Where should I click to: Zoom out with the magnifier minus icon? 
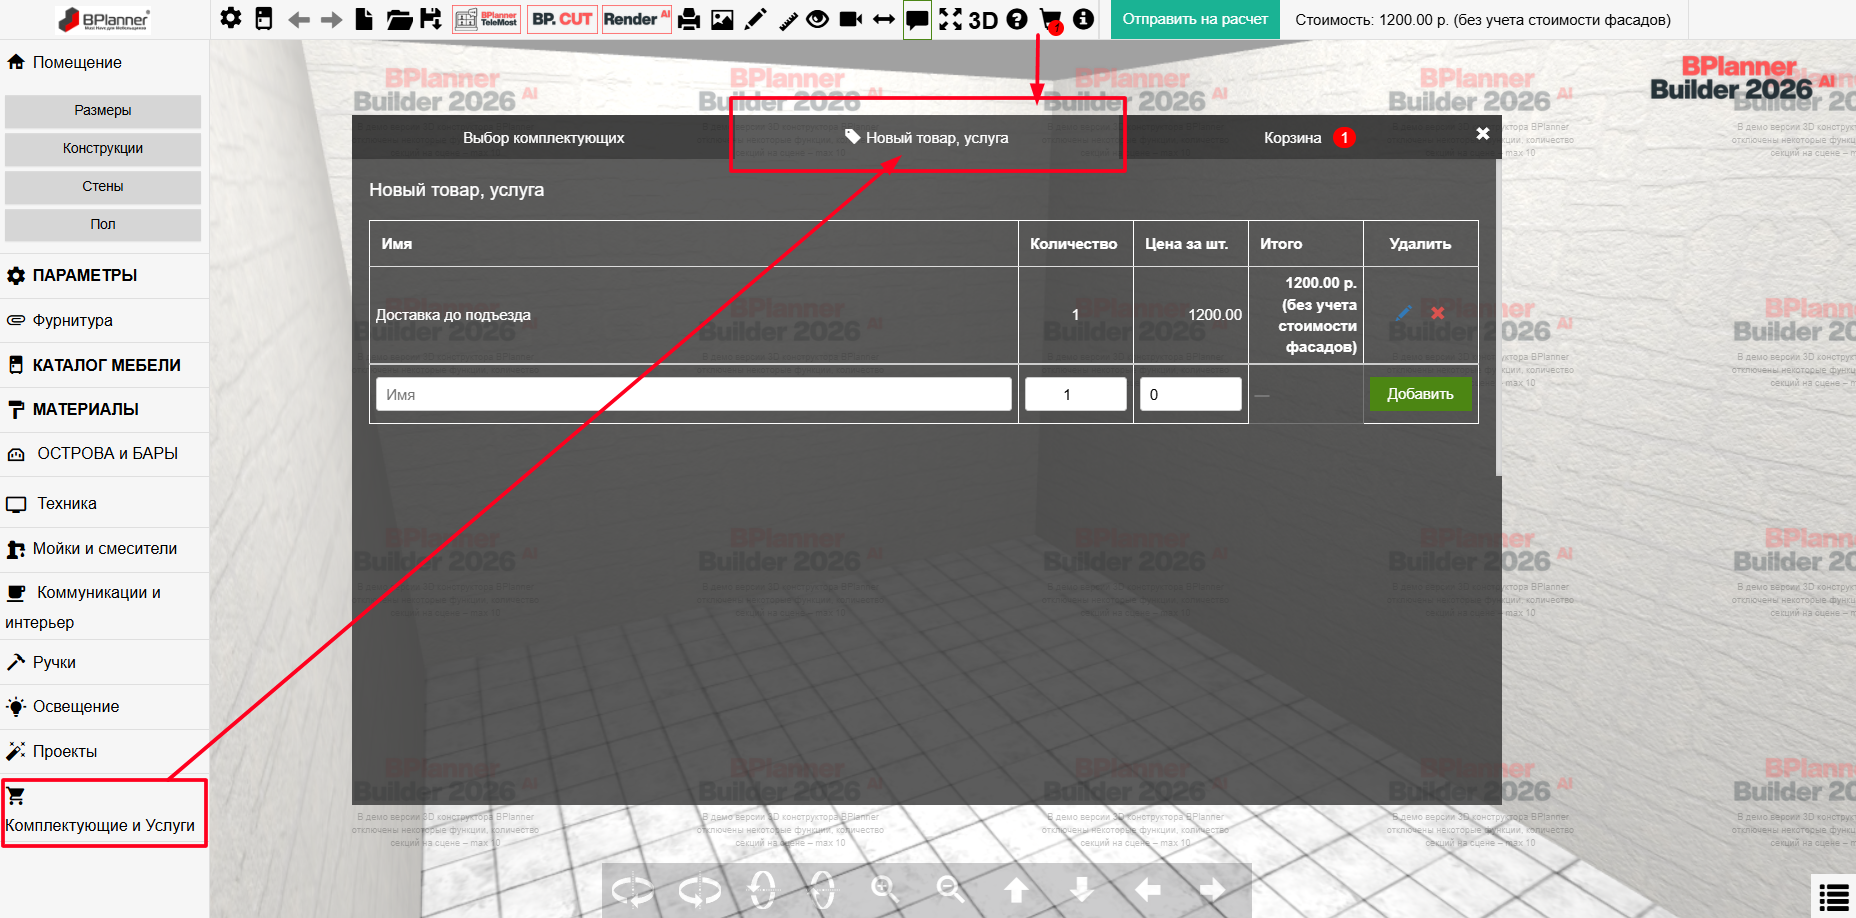point(951,889)
